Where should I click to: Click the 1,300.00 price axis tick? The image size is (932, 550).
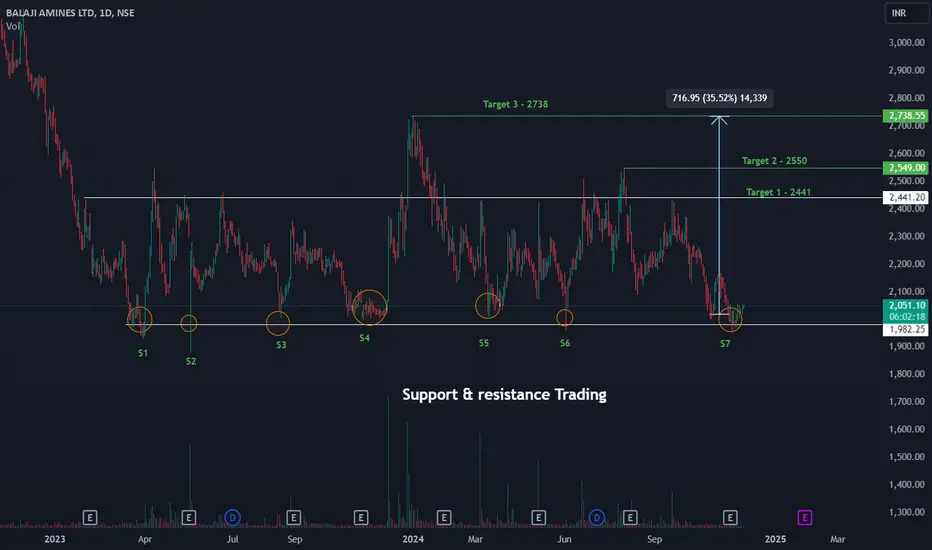tap(906, 512)
